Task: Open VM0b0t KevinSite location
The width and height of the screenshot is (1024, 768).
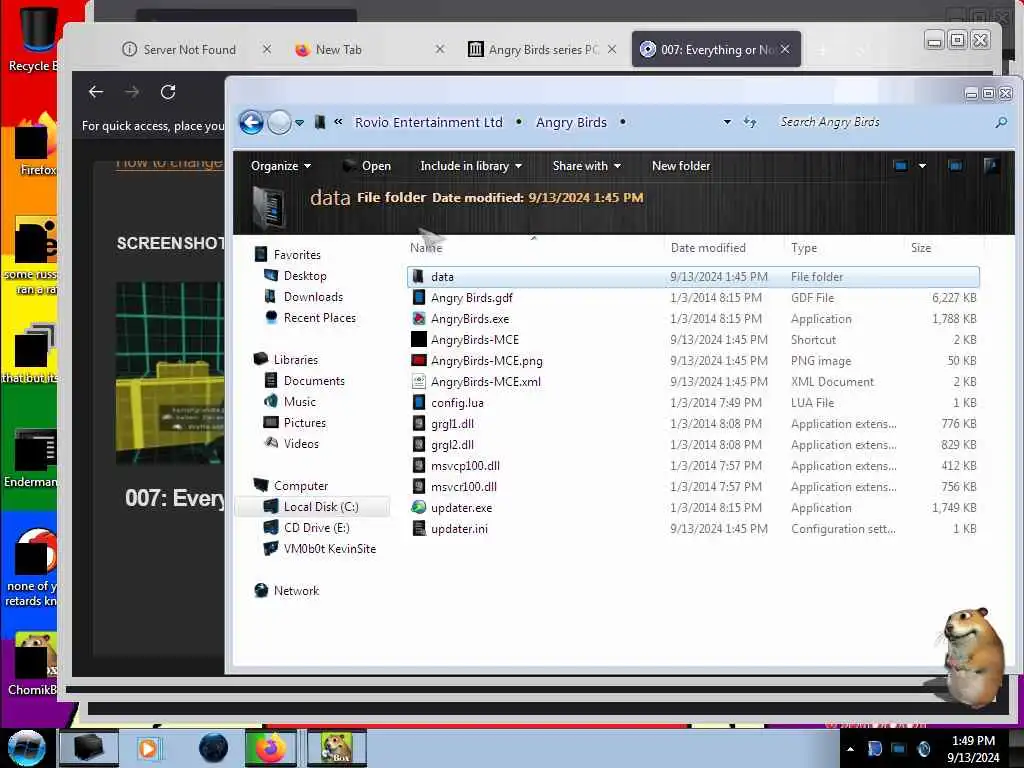Action: coord(330,549)
